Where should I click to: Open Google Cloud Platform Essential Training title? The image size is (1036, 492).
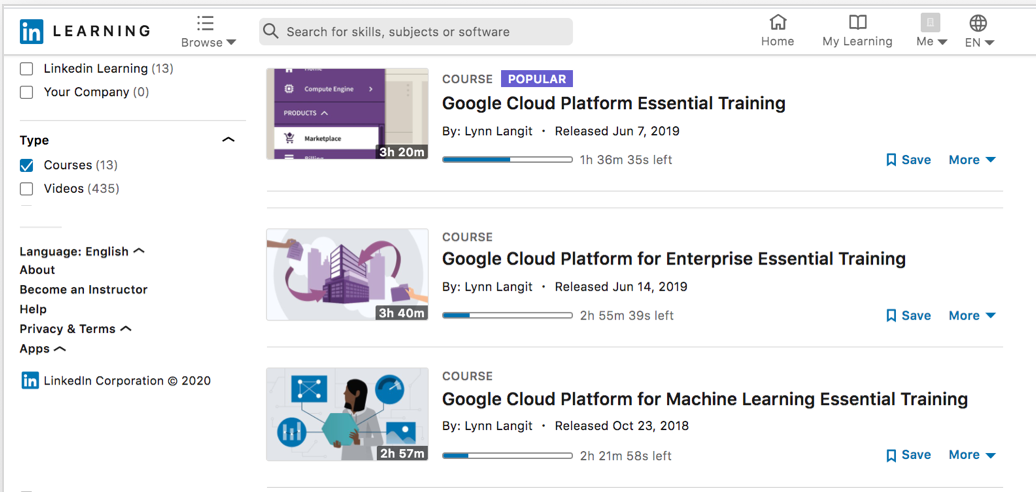[x=614, y=104]
